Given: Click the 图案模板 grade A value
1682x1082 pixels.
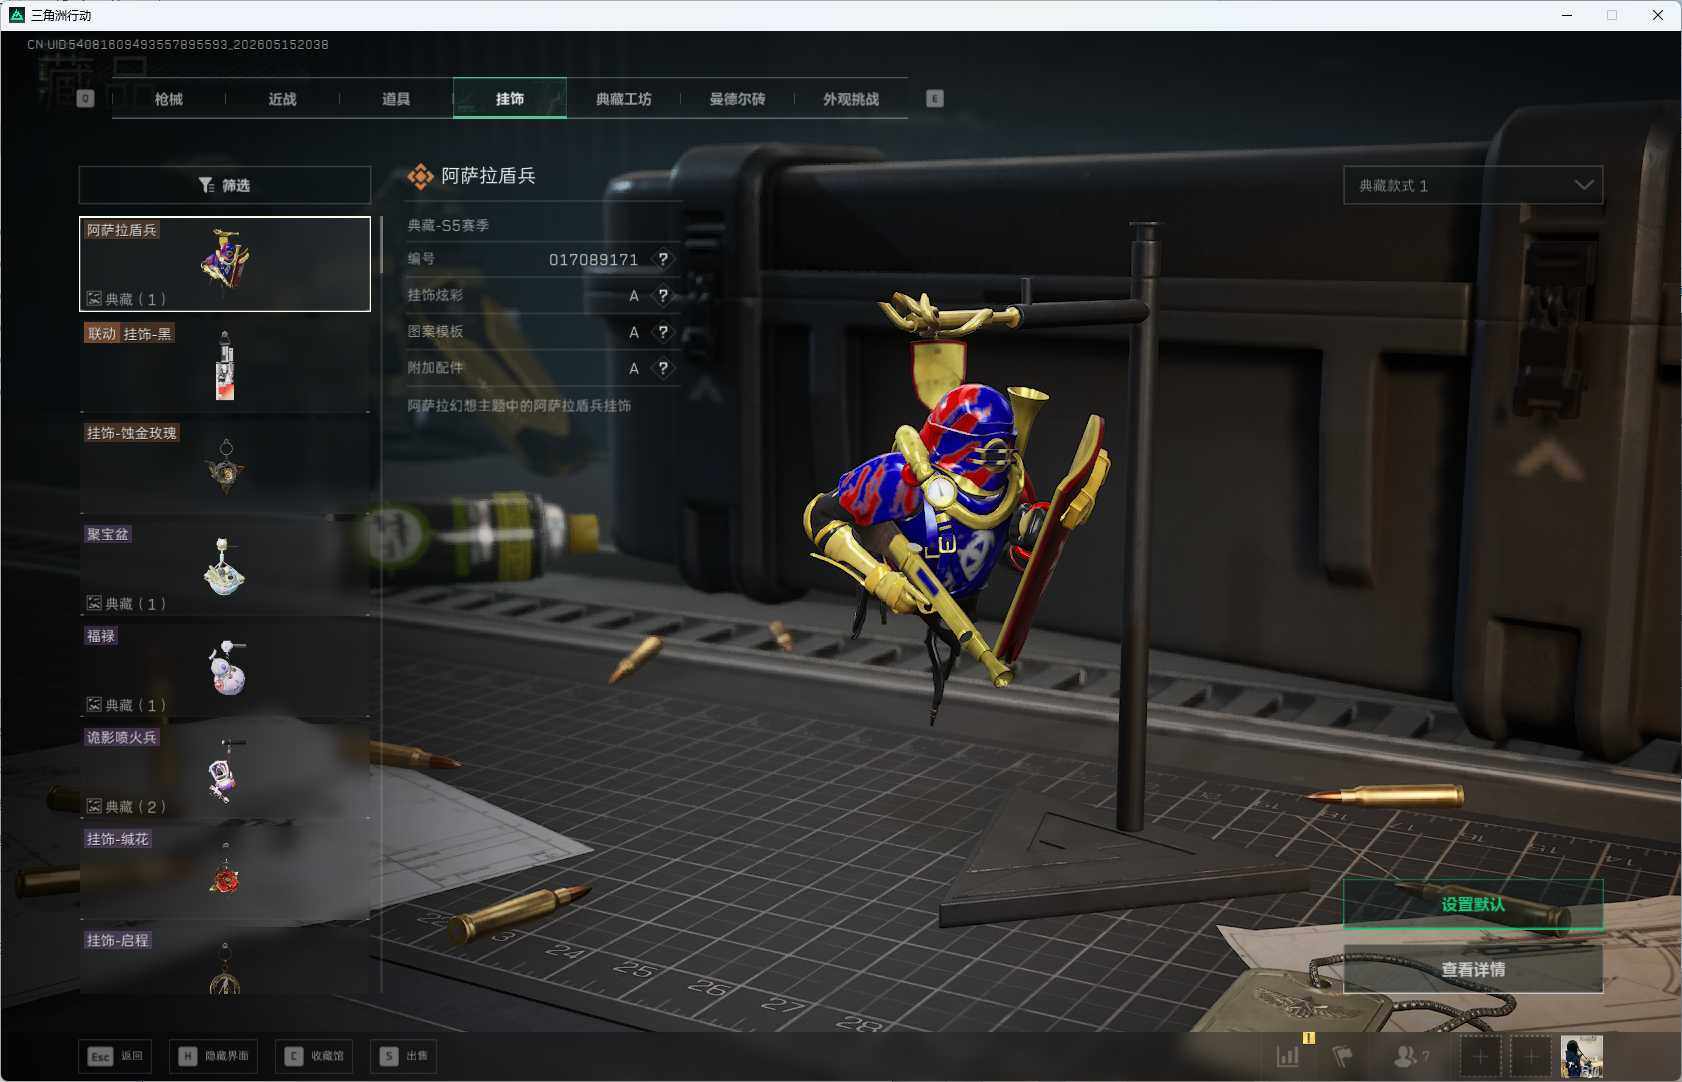Looking at the screenshot, I should [634, 332].
